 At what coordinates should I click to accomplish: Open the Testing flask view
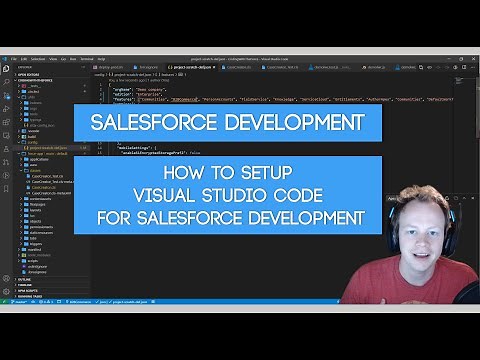(6, 149)
